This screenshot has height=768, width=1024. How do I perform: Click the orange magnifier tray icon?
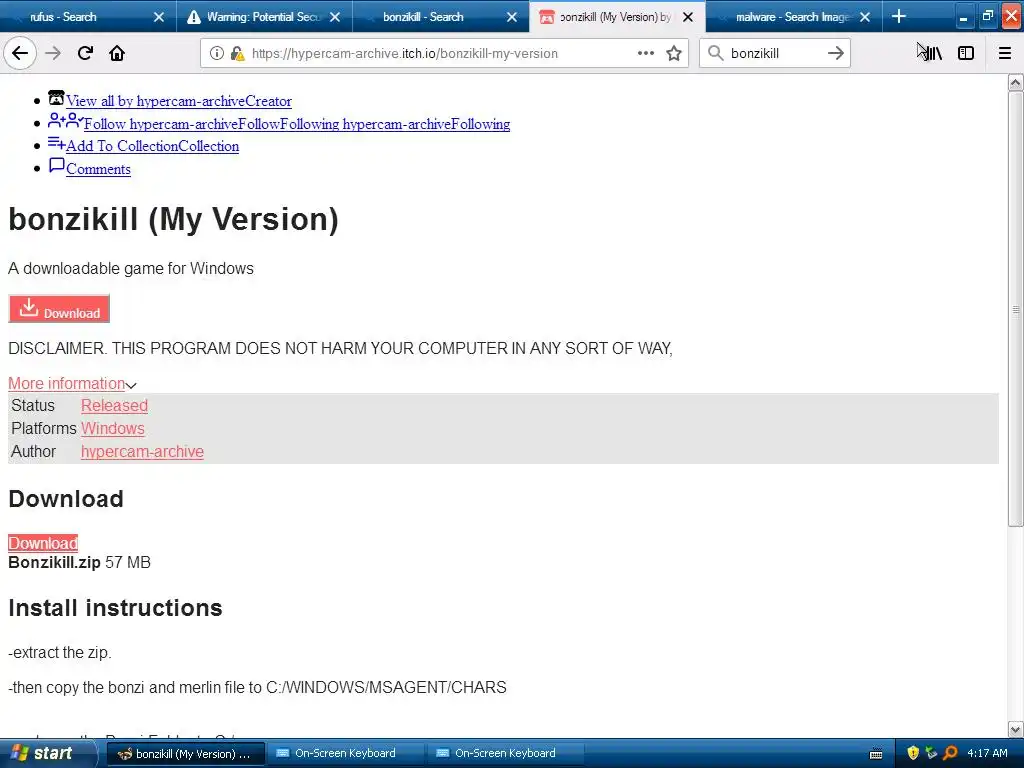pos(950,753)
